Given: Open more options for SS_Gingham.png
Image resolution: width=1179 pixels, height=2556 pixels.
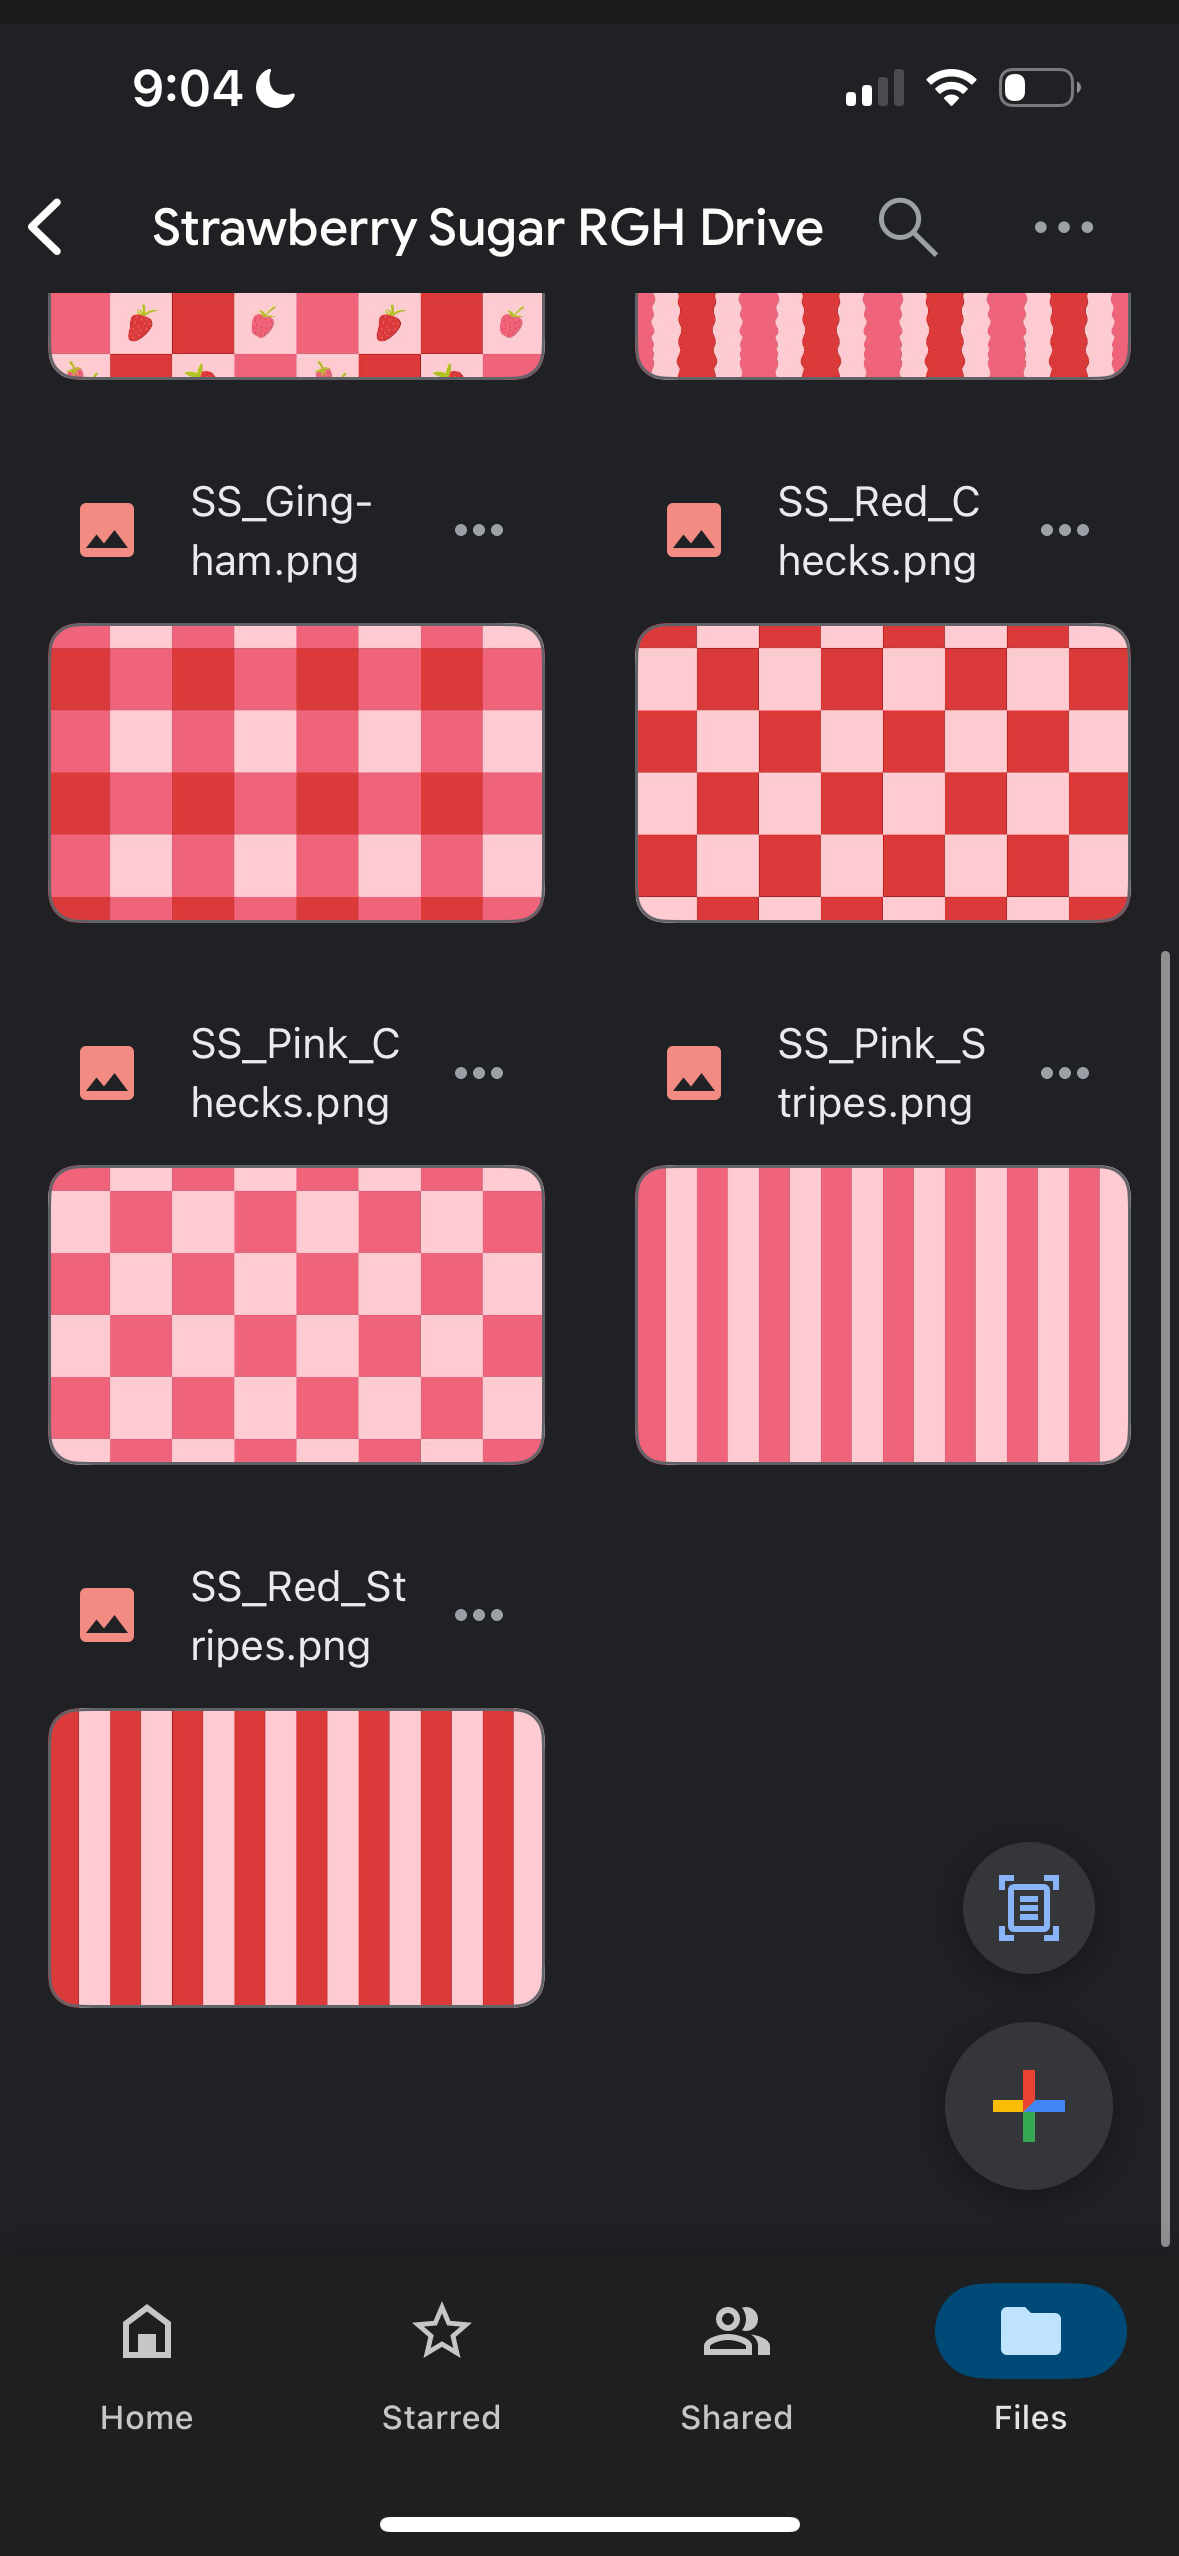Looking at the screenshot, I should [x=478, y=530].
